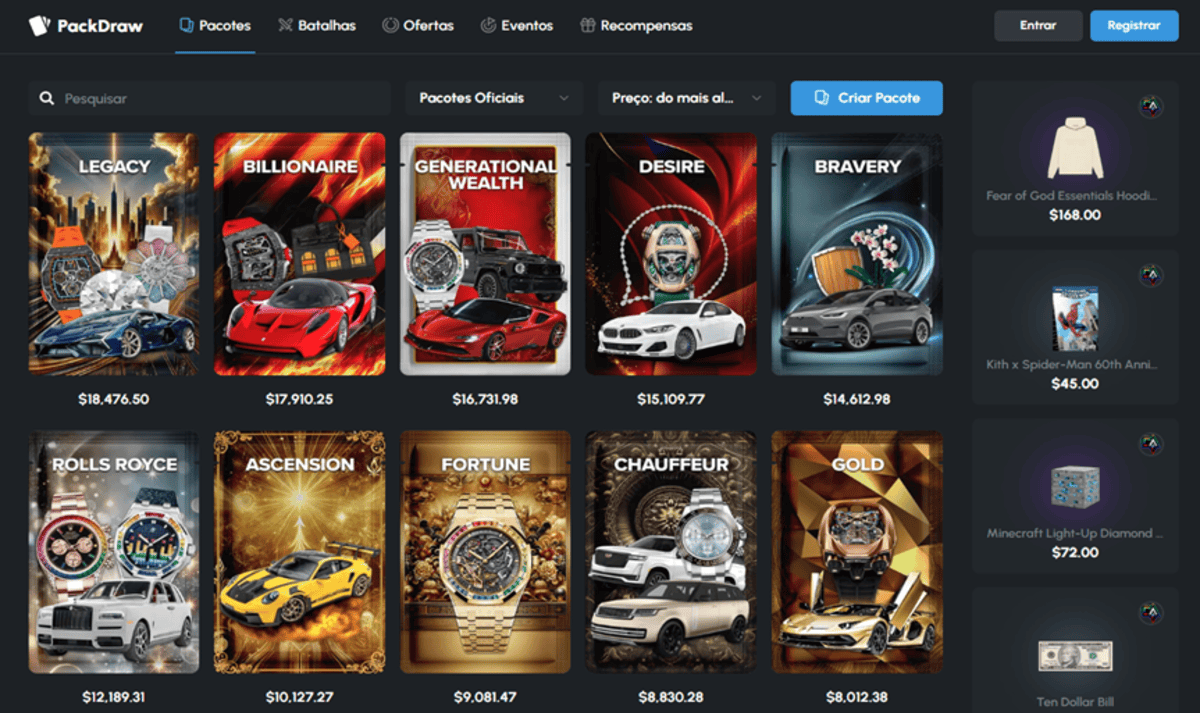This screenshot has width=1200, height=713.
Task: Open the Ofertas section
Action: [418, 26]
